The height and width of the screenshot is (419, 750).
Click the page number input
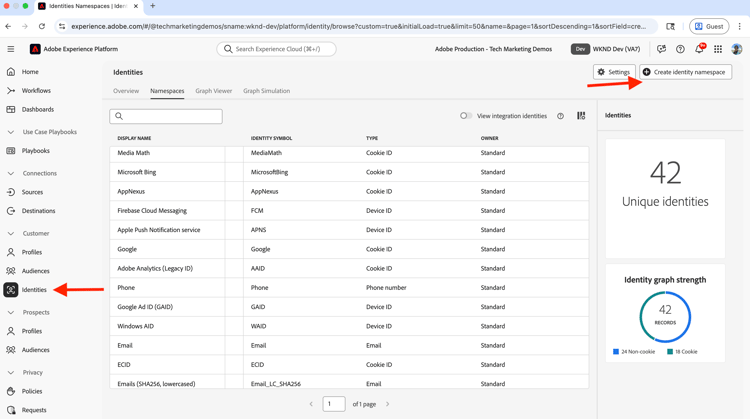(333, 404)
